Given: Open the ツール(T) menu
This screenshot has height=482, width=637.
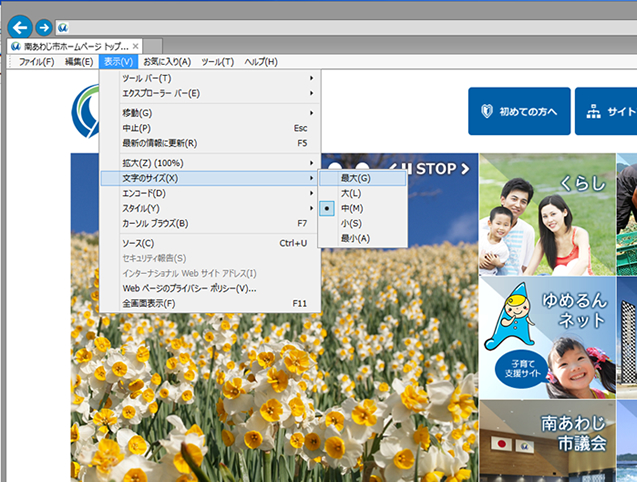Looking at the screenshot, I should point(218,62).
